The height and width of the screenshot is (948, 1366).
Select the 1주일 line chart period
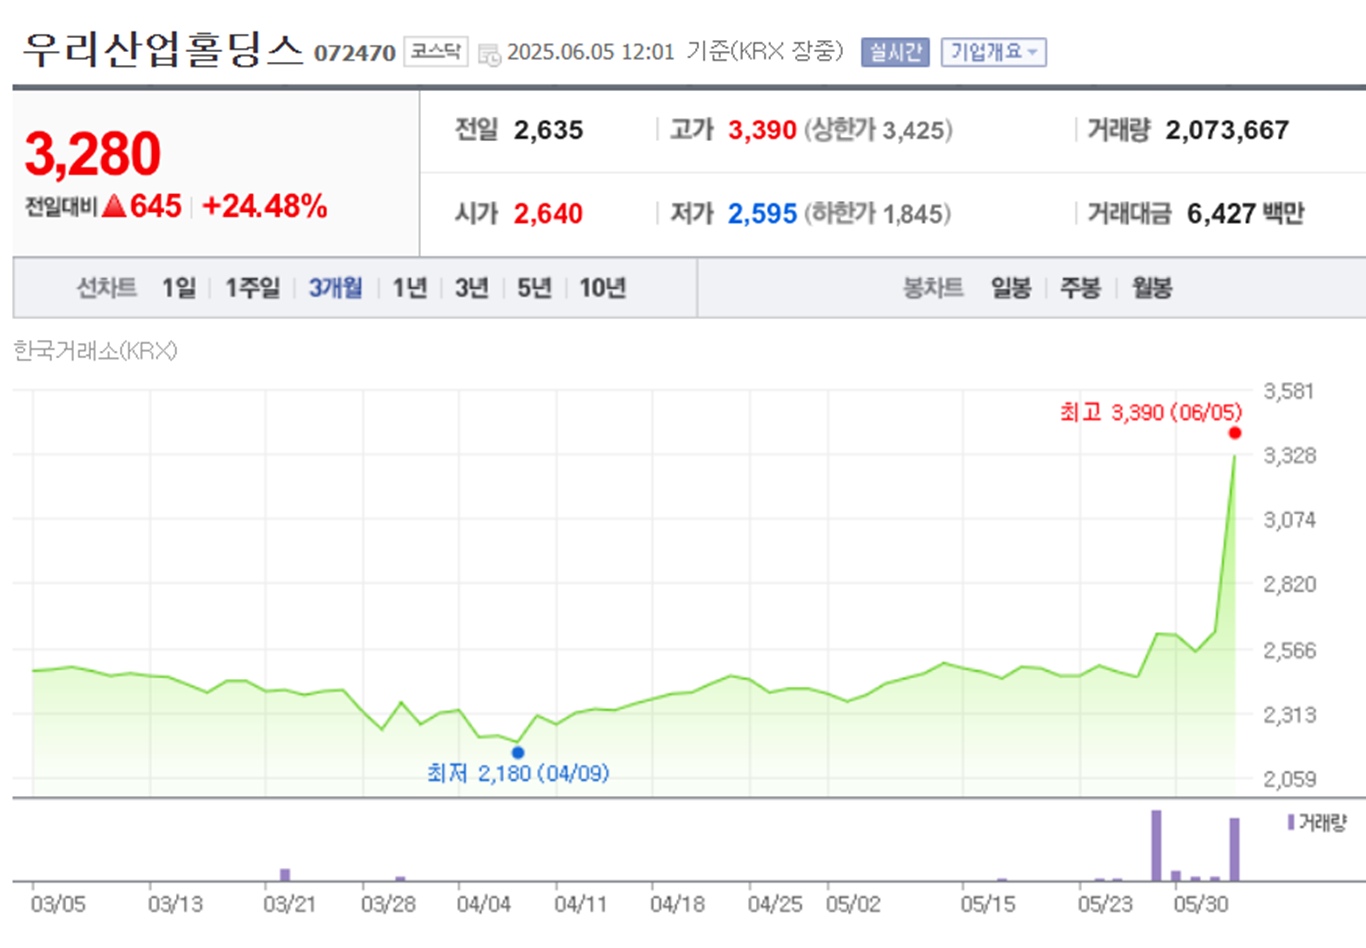252,288
